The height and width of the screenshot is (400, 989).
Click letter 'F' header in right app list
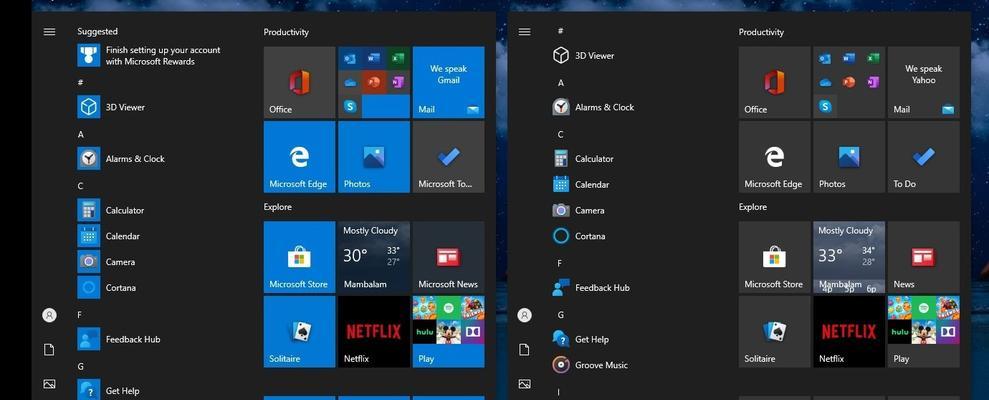(559, 262)
